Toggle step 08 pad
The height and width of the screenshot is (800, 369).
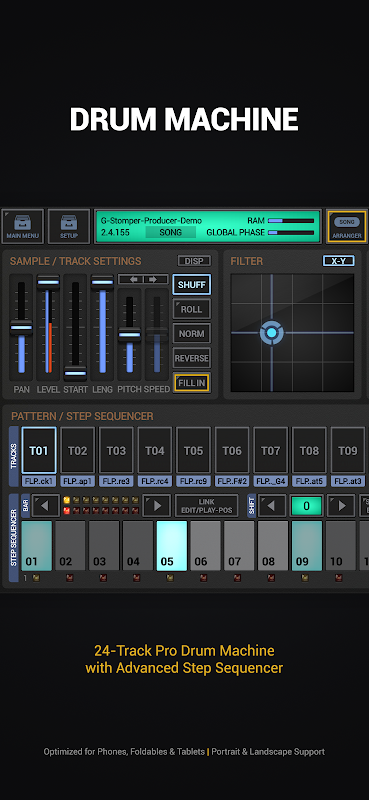pyautogui.click(x=273, y=545)
